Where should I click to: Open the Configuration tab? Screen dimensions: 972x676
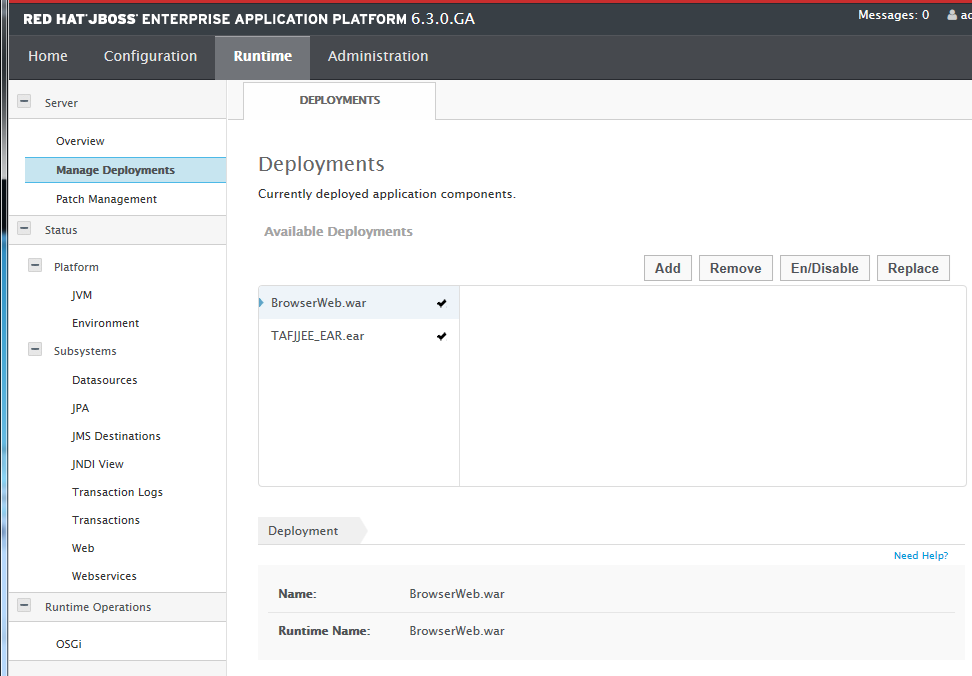click(x=150, y=56)
